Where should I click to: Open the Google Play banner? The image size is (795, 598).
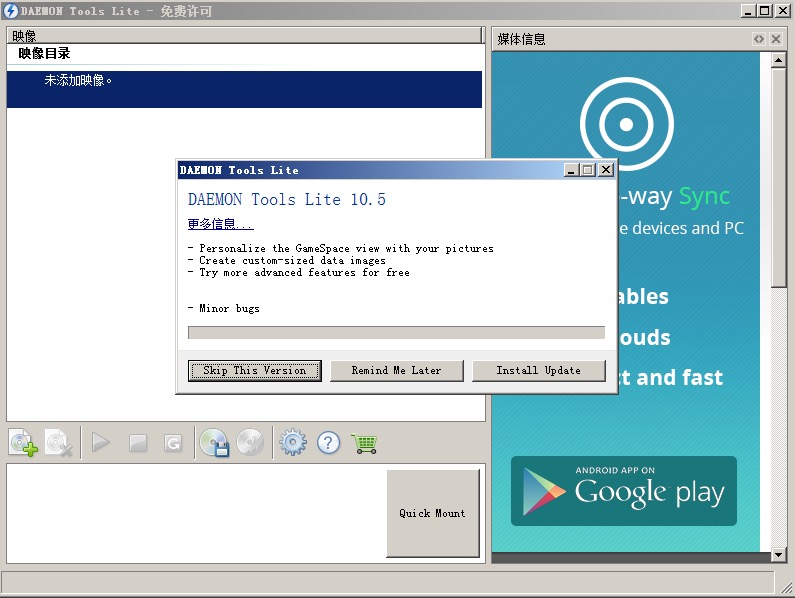click(x=624, y=491)
